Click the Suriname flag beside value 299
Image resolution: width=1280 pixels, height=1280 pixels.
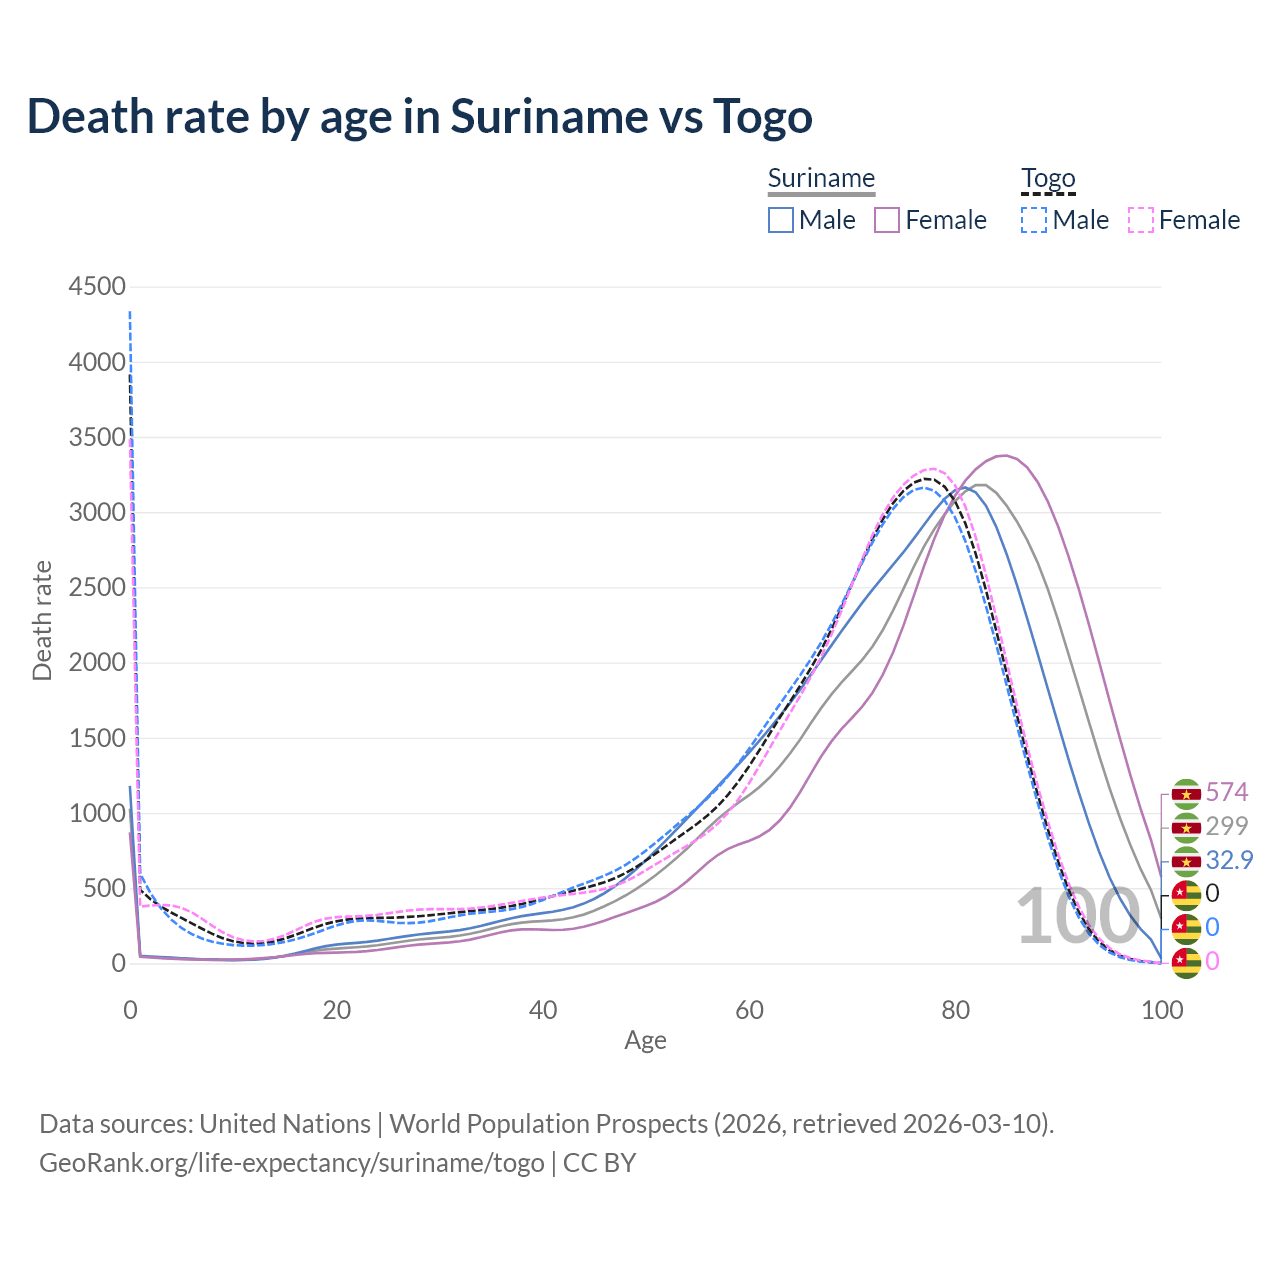tap(1186, 827)
